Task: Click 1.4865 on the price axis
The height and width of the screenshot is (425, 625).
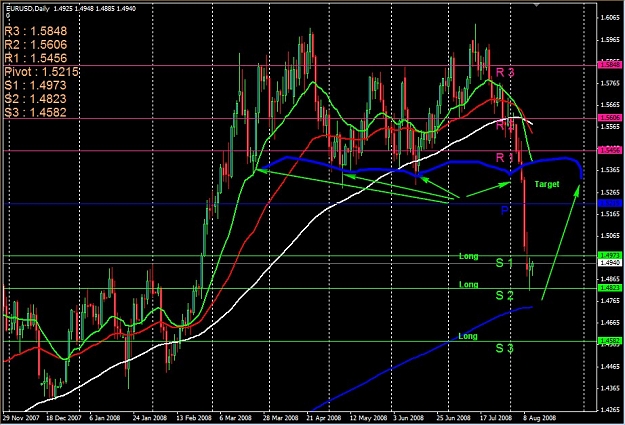Action: (x=610, y=279)
